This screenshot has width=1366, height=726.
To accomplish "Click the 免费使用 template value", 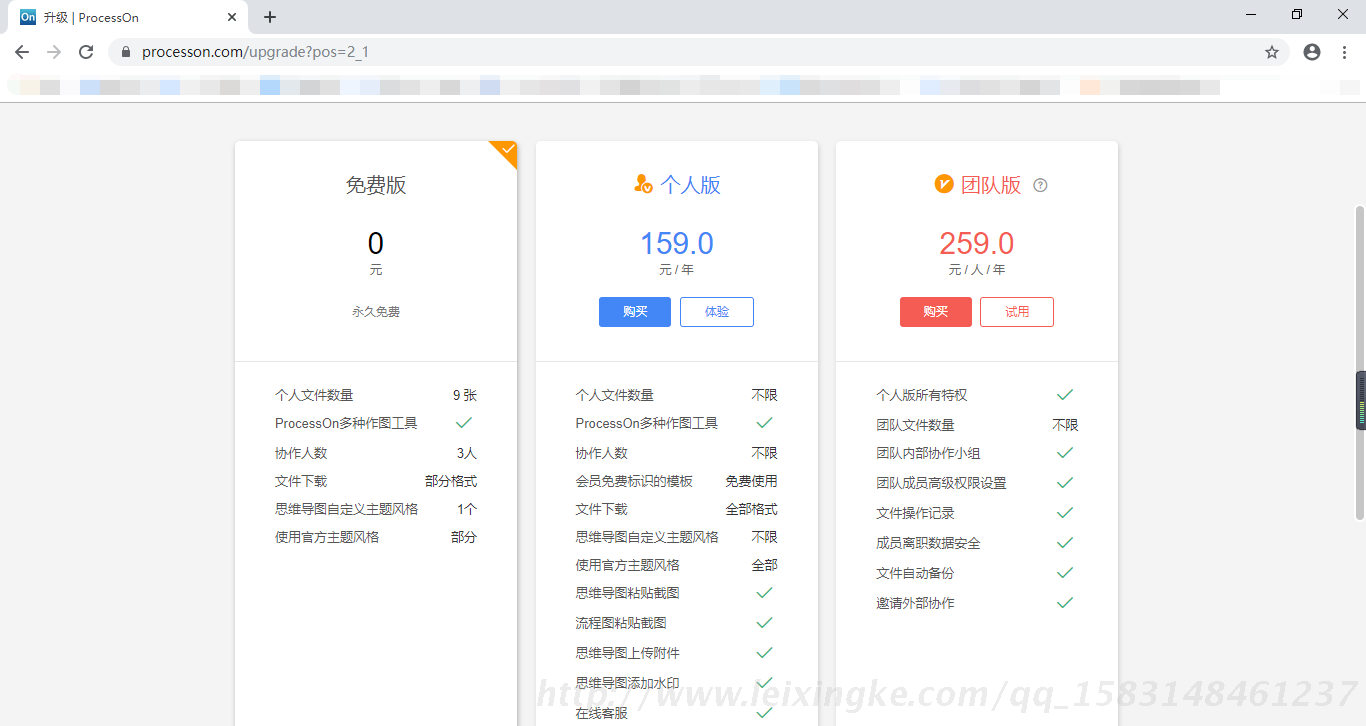I will click(751, 481).
